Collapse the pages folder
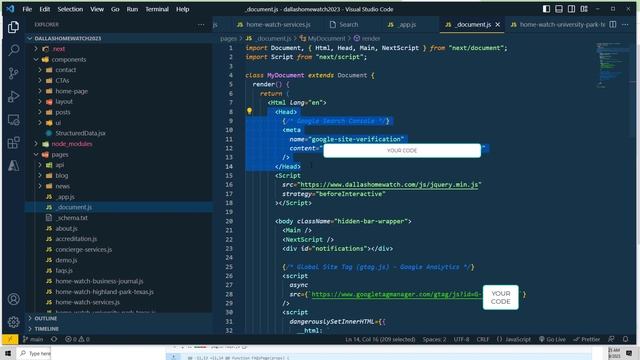640x360 pixels. [36, 154]
